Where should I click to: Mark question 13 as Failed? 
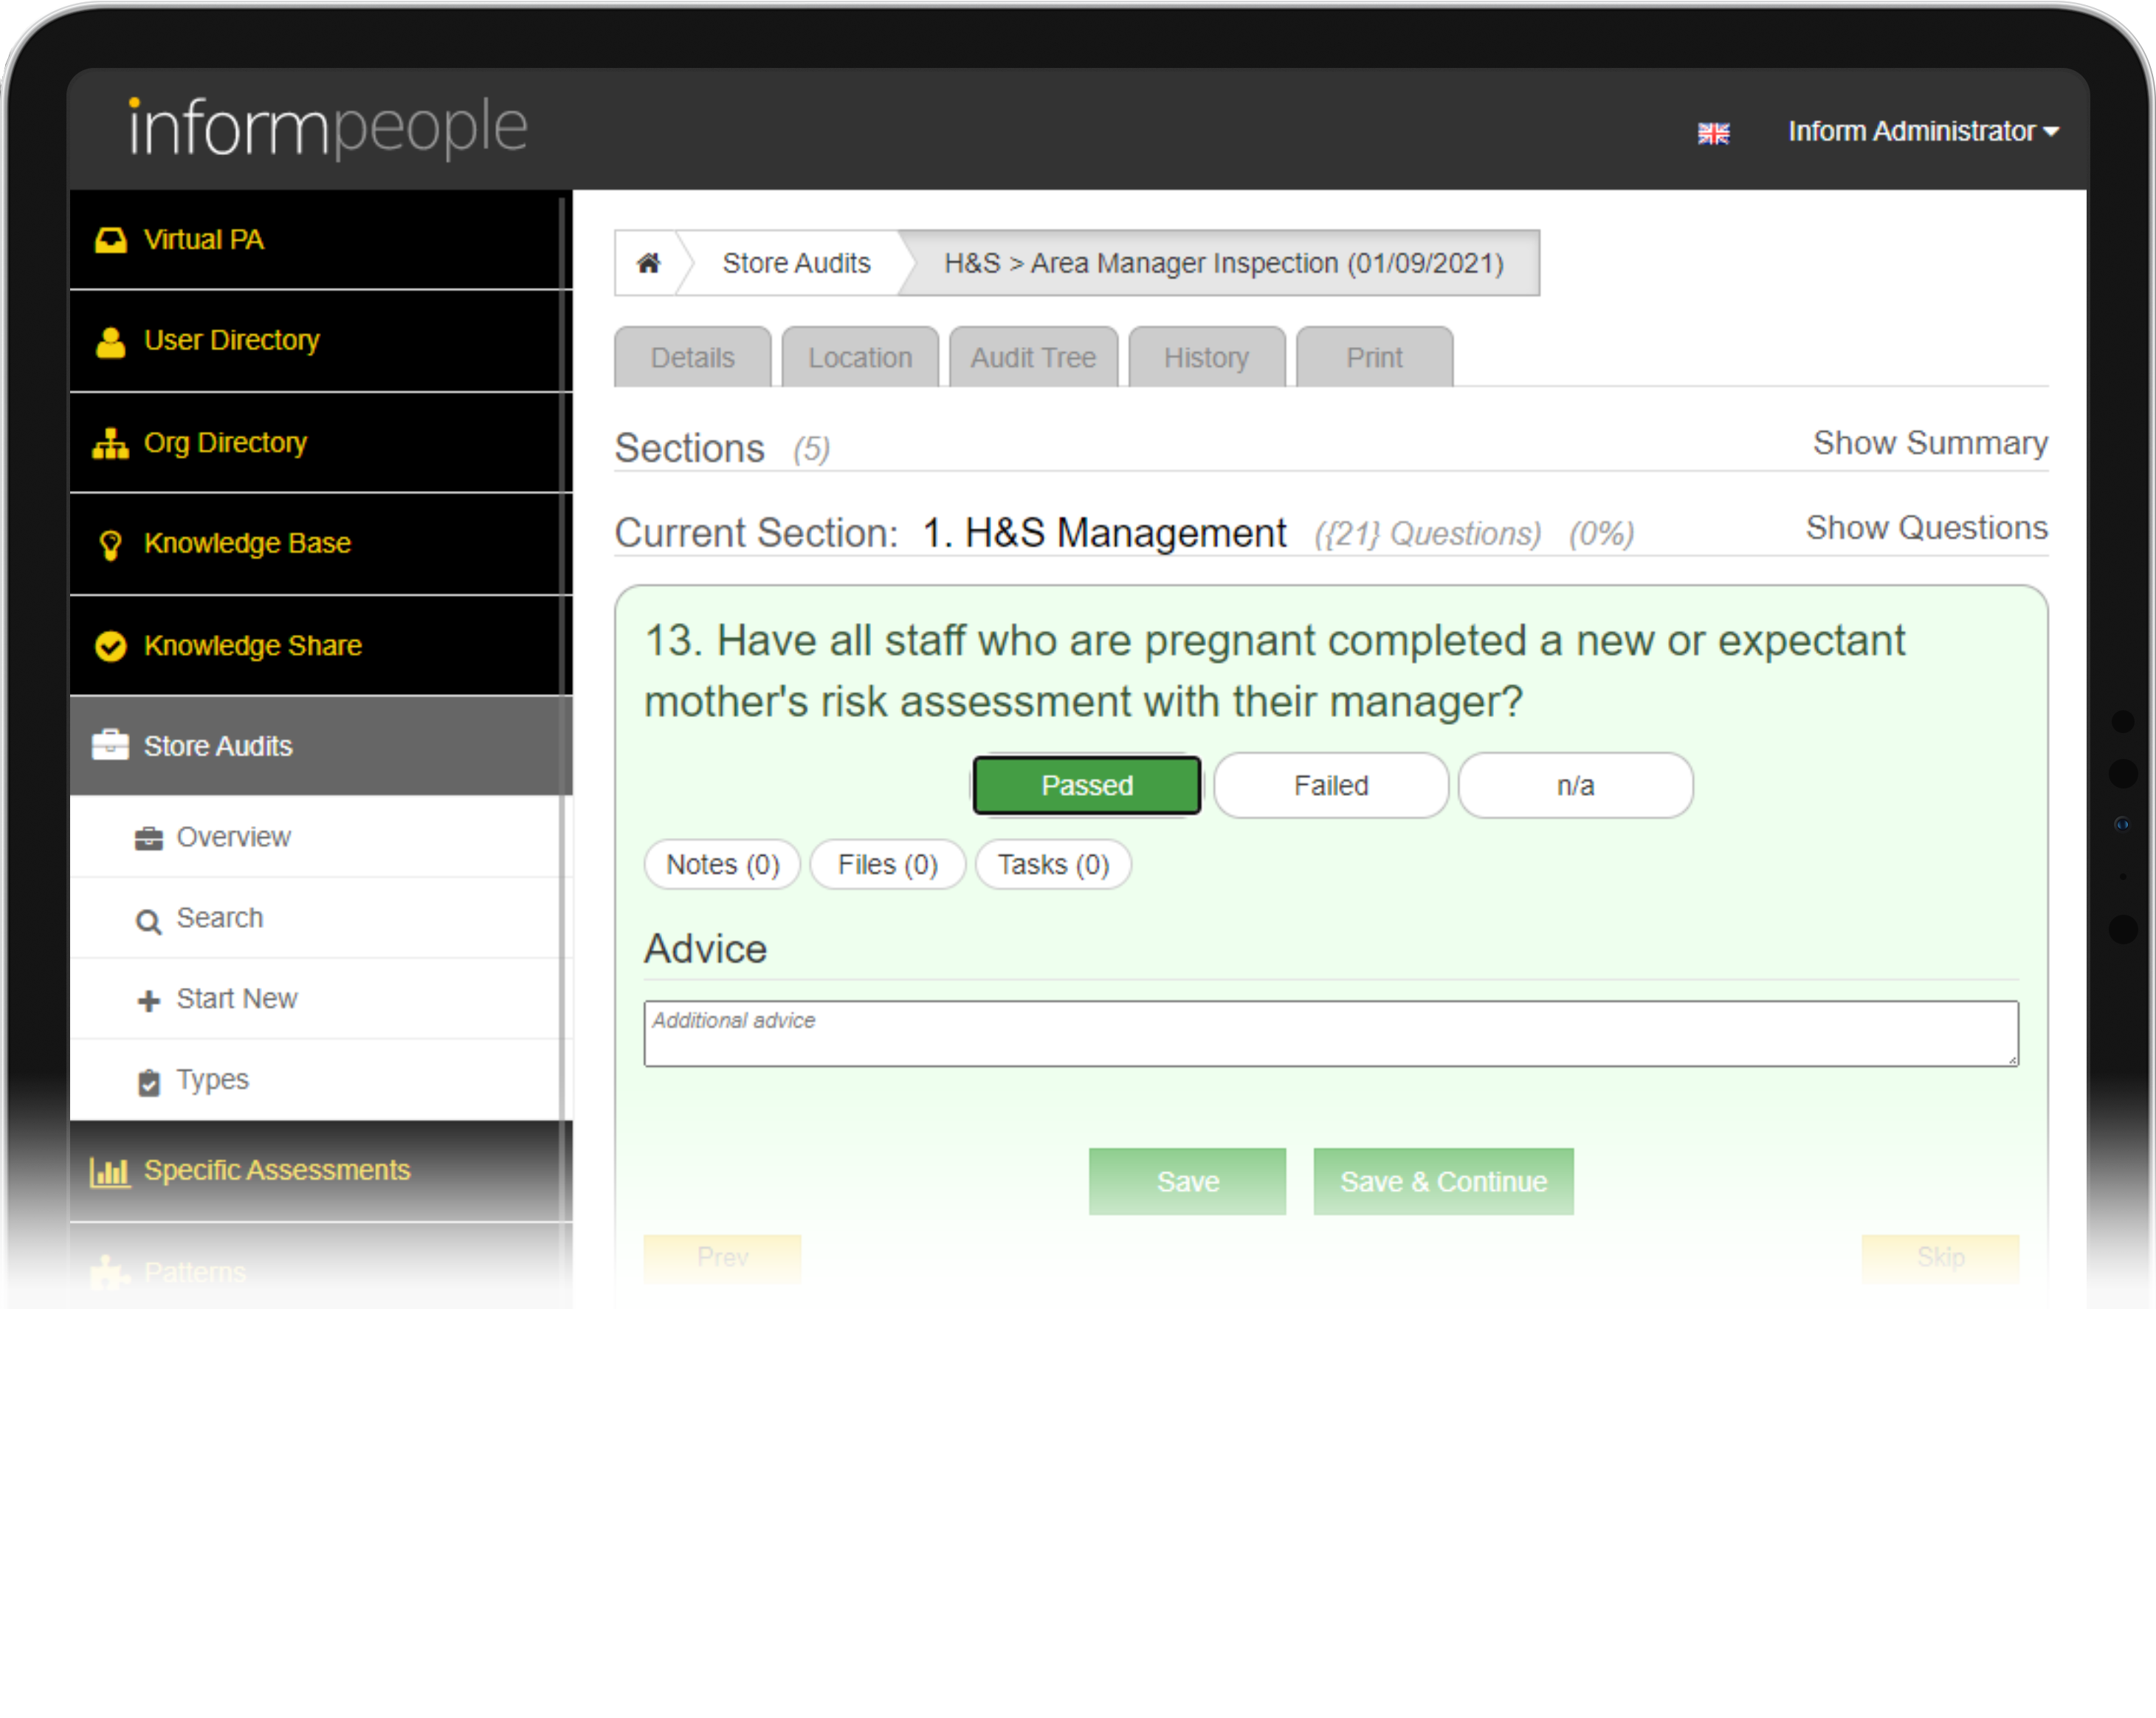point(1330,785)
